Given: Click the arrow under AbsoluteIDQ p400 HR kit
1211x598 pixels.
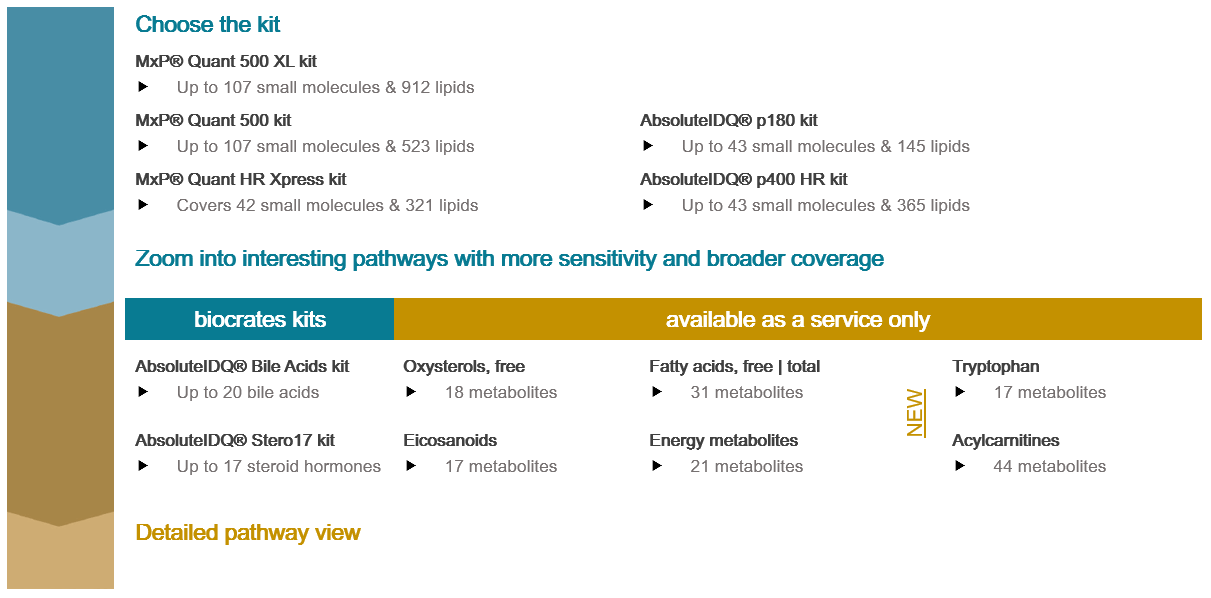Looking at the screenshot, I should [648, 205].
